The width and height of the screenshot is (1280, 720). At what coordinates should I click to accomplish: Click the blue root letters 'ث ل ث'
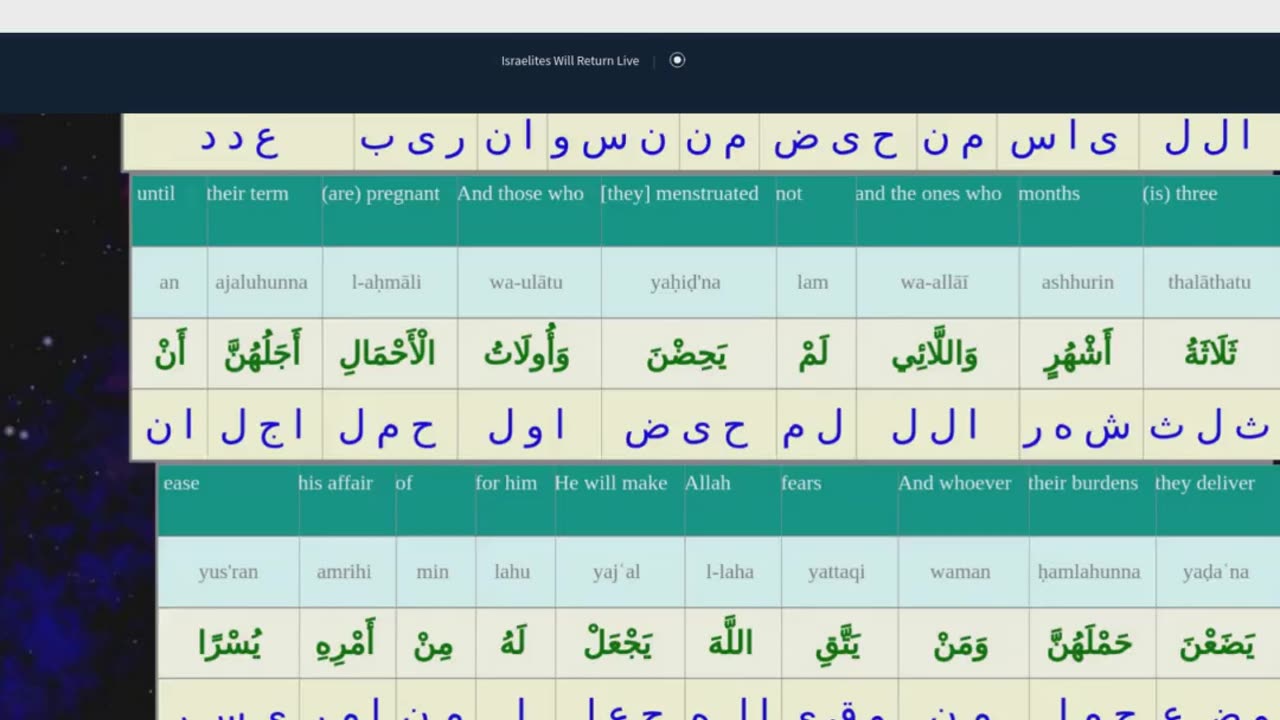[1210, 427]
